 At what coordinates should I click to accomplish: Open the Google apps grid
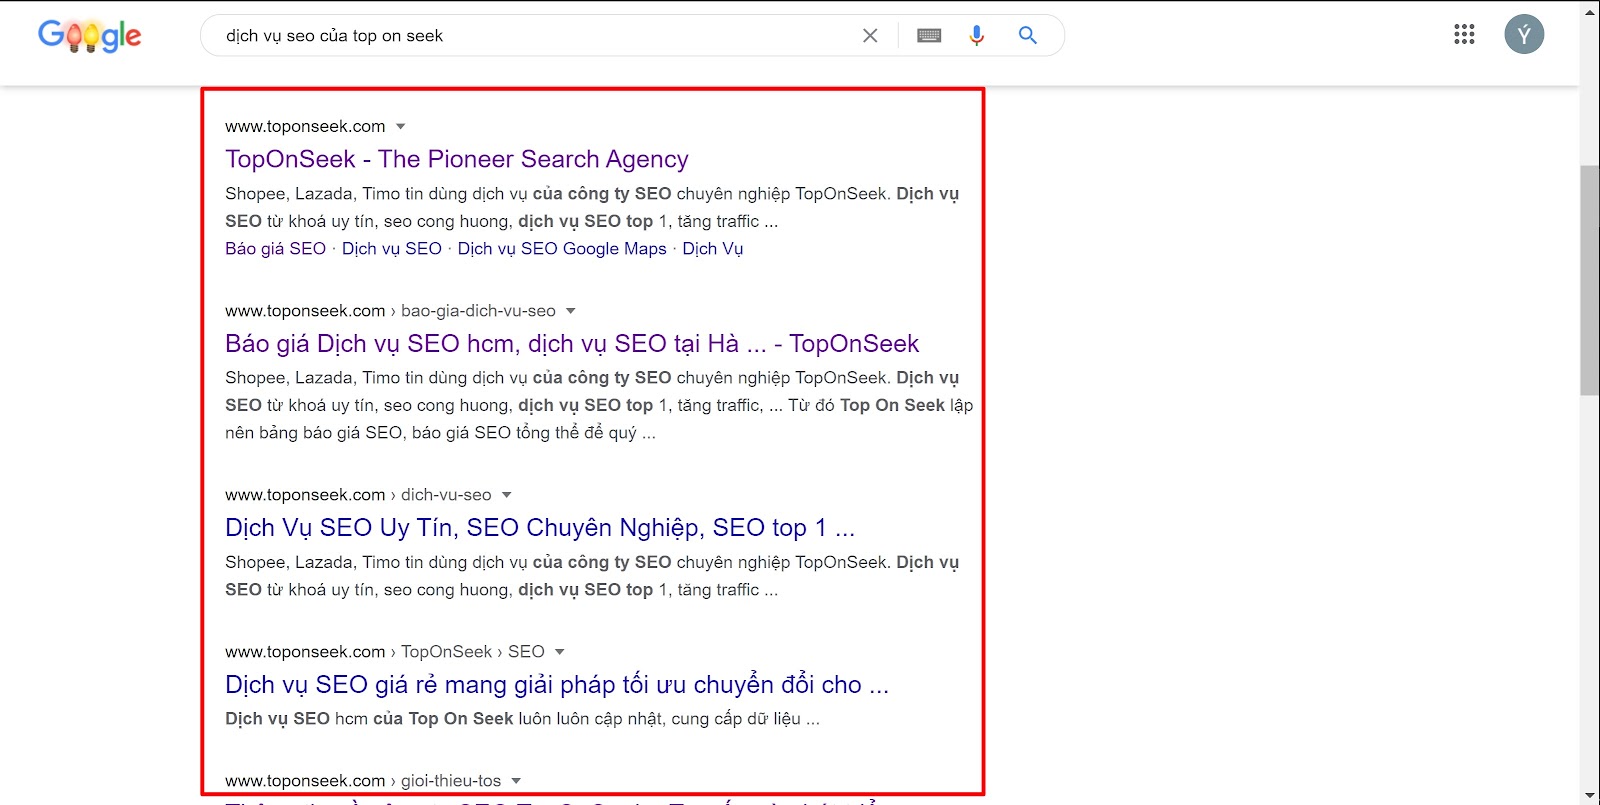click(1464, 35)
